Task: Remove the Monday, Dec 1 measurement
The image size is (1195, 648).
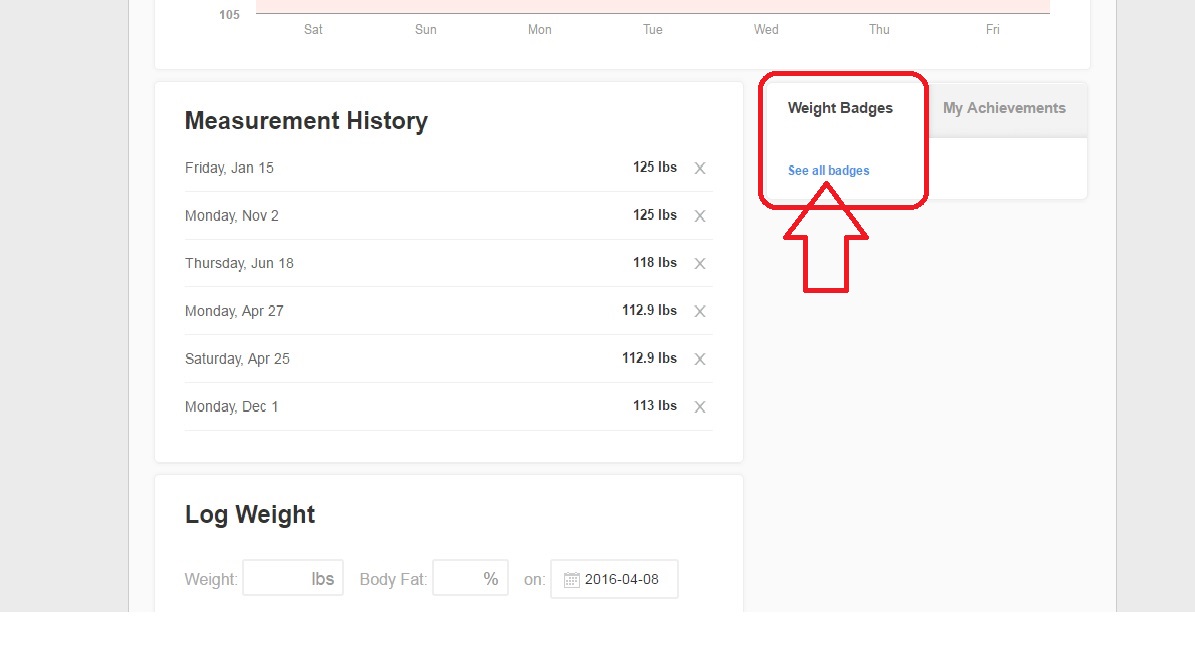Action: 700,407
